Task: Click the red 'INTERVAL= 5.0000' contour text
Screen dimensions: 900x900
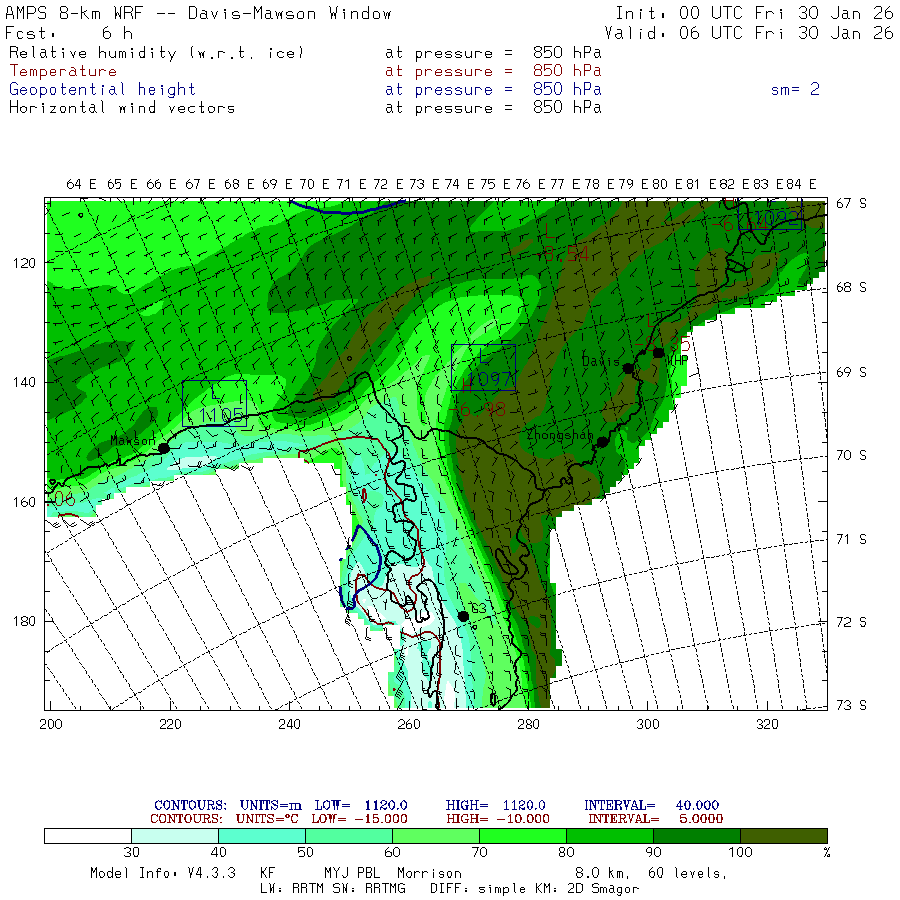Action: [x=655, y=818]
